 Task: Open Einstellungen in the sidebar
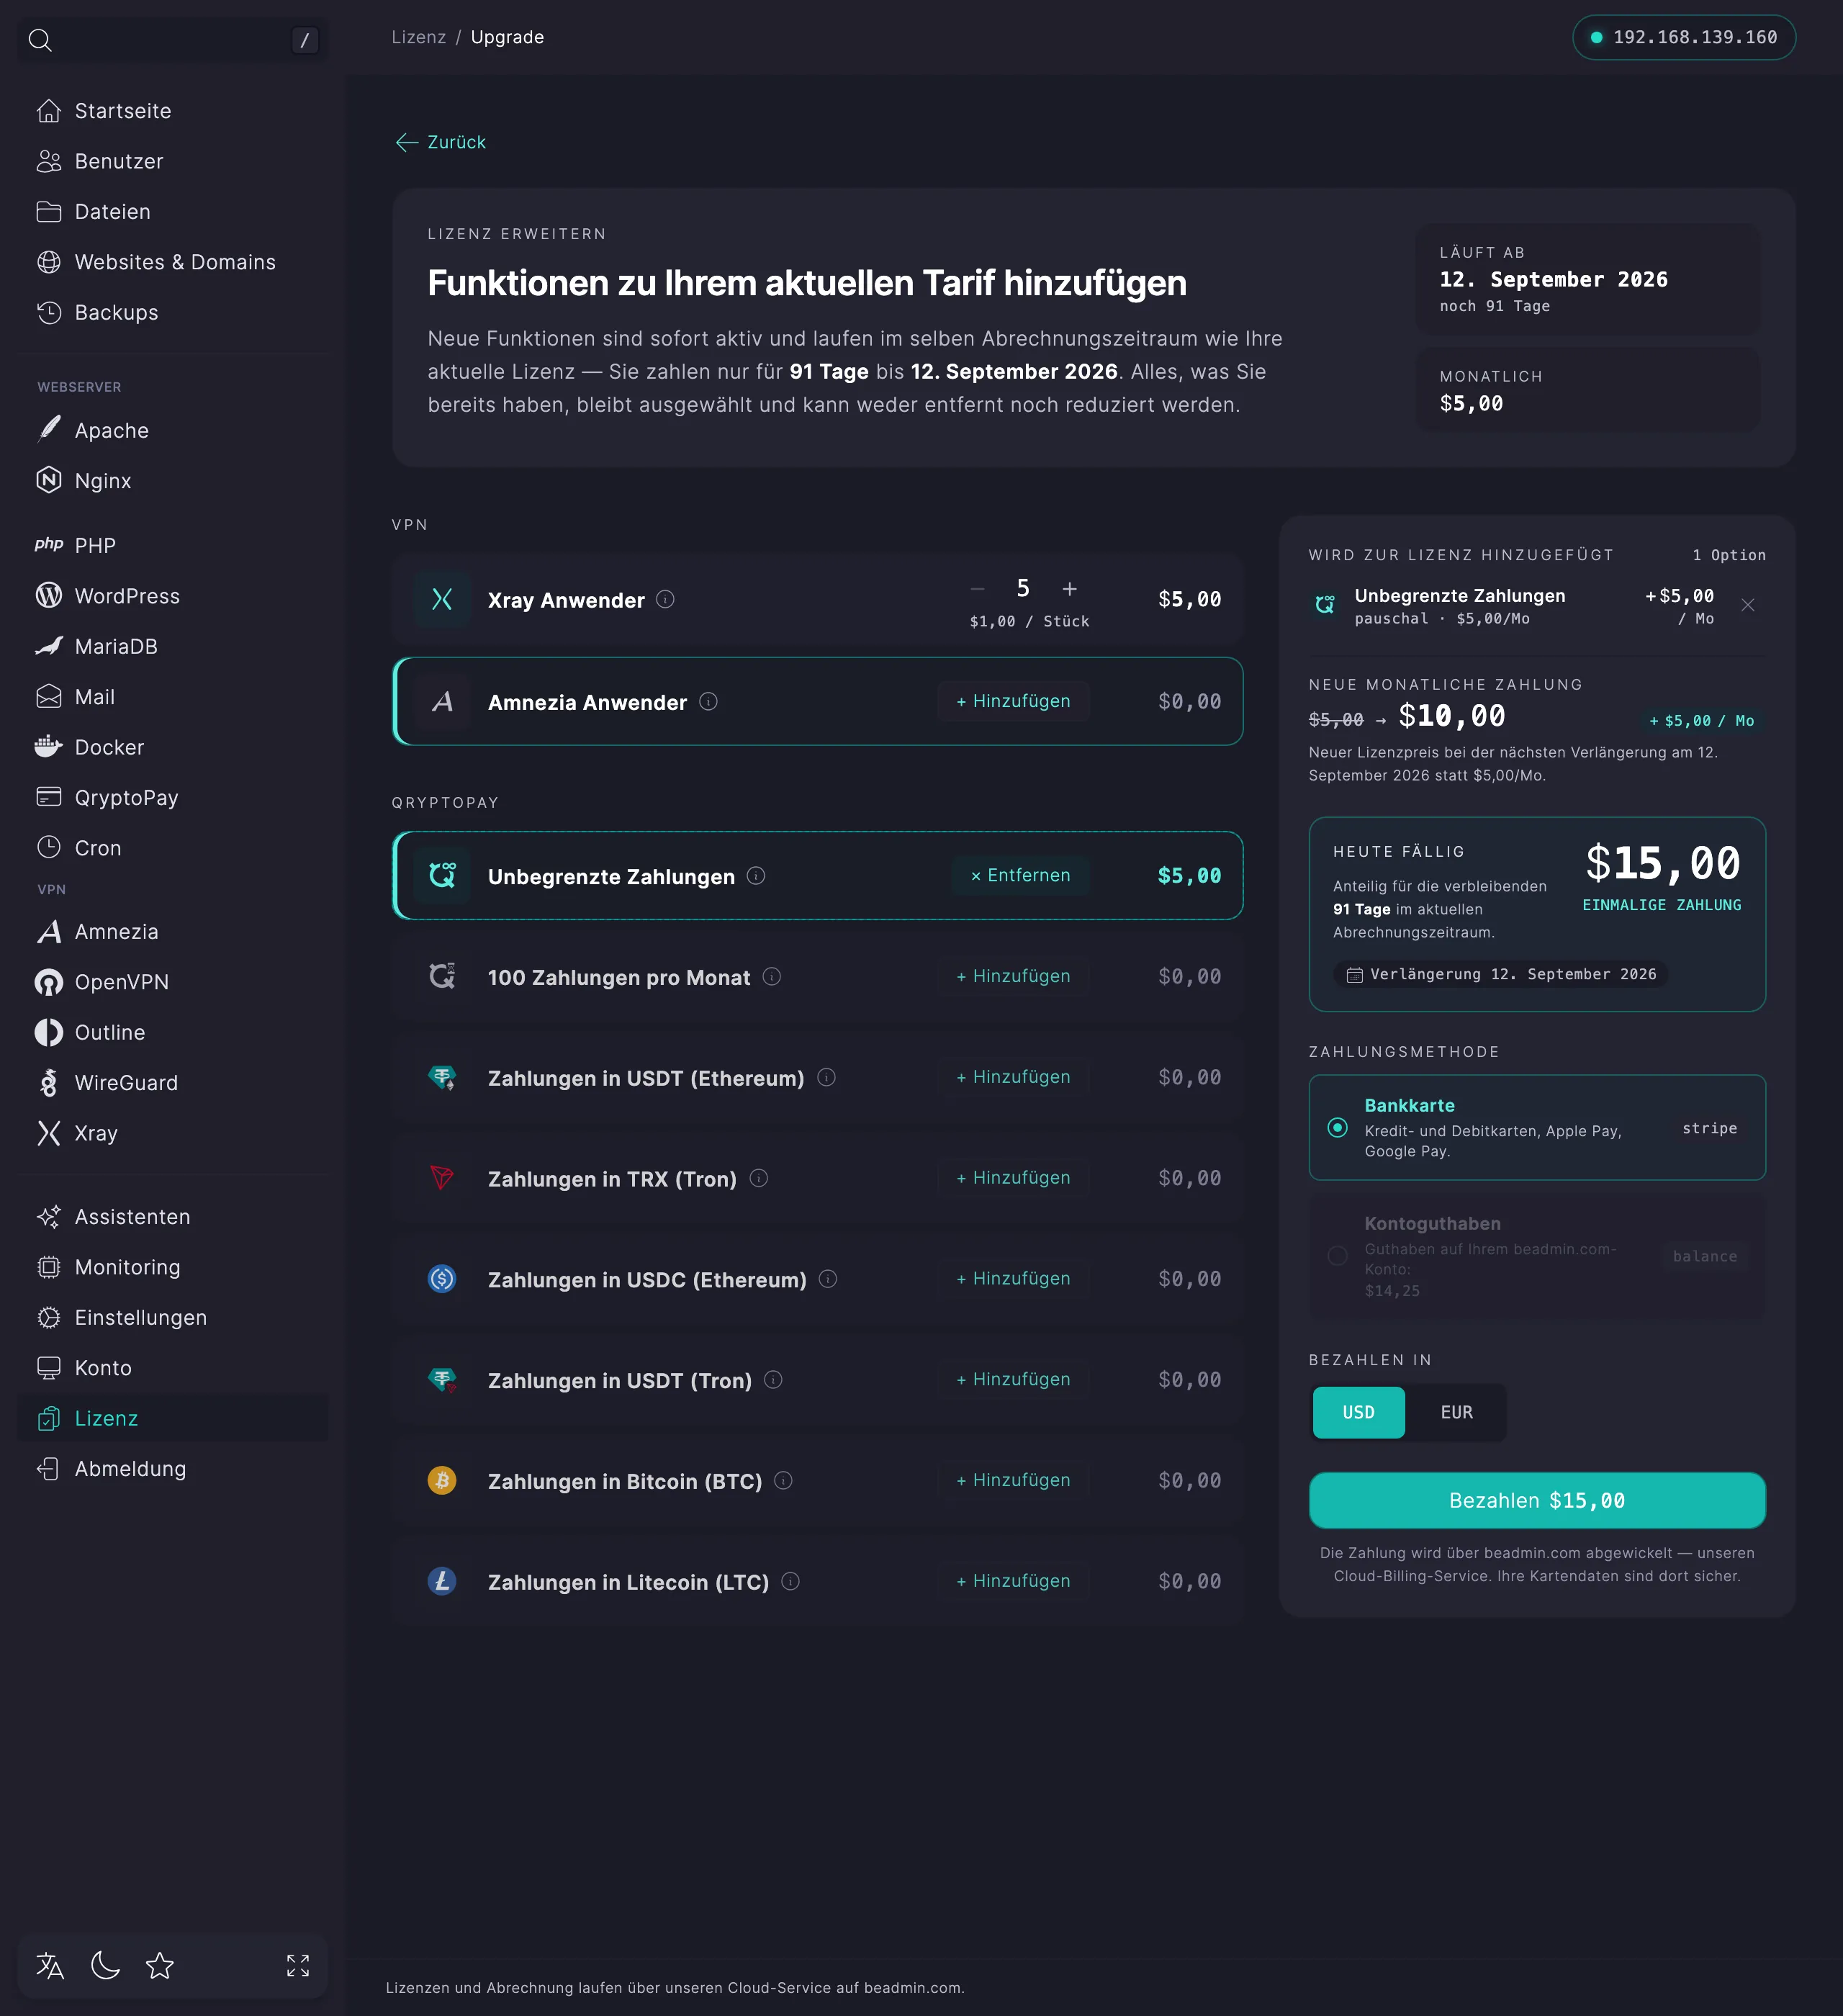click(173, 1317)
